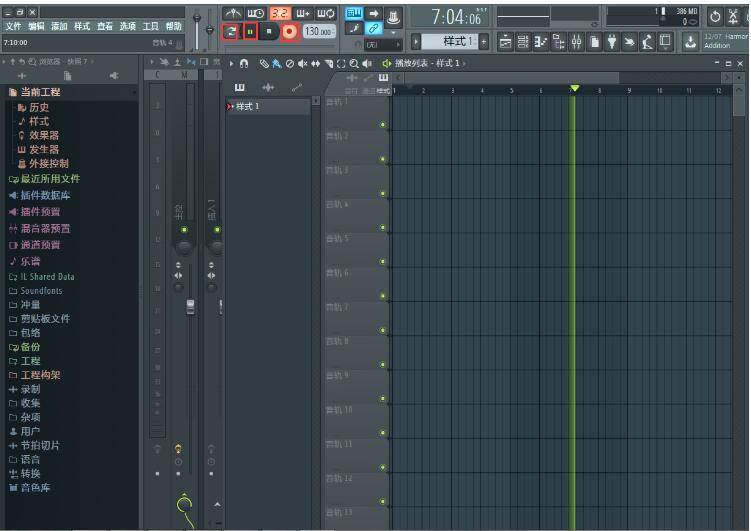Click the red record button

pyautogui.click(x=289, y=32)
